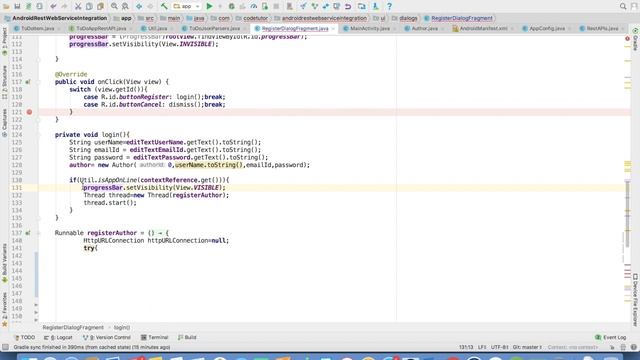Viewport: 640px width, 360px height.
Task: Click the codetutor breadcrumb
Action: [x=256, y=18]
